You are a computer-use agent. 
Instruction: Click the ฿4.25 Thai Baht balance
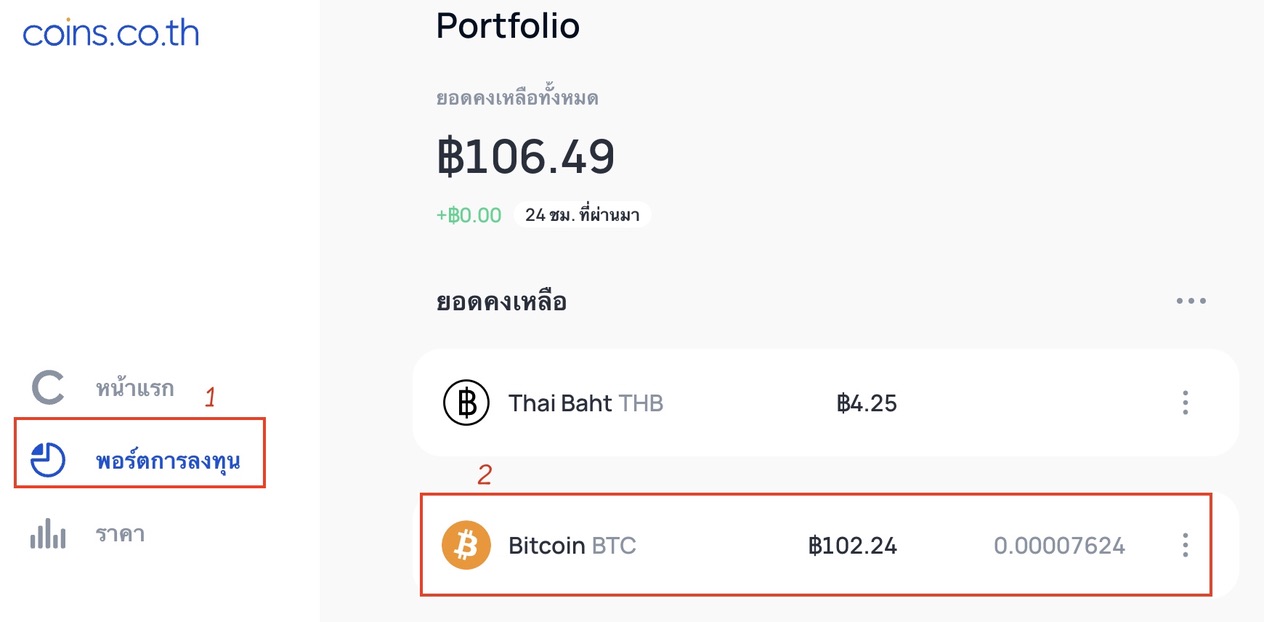(867, 404)
